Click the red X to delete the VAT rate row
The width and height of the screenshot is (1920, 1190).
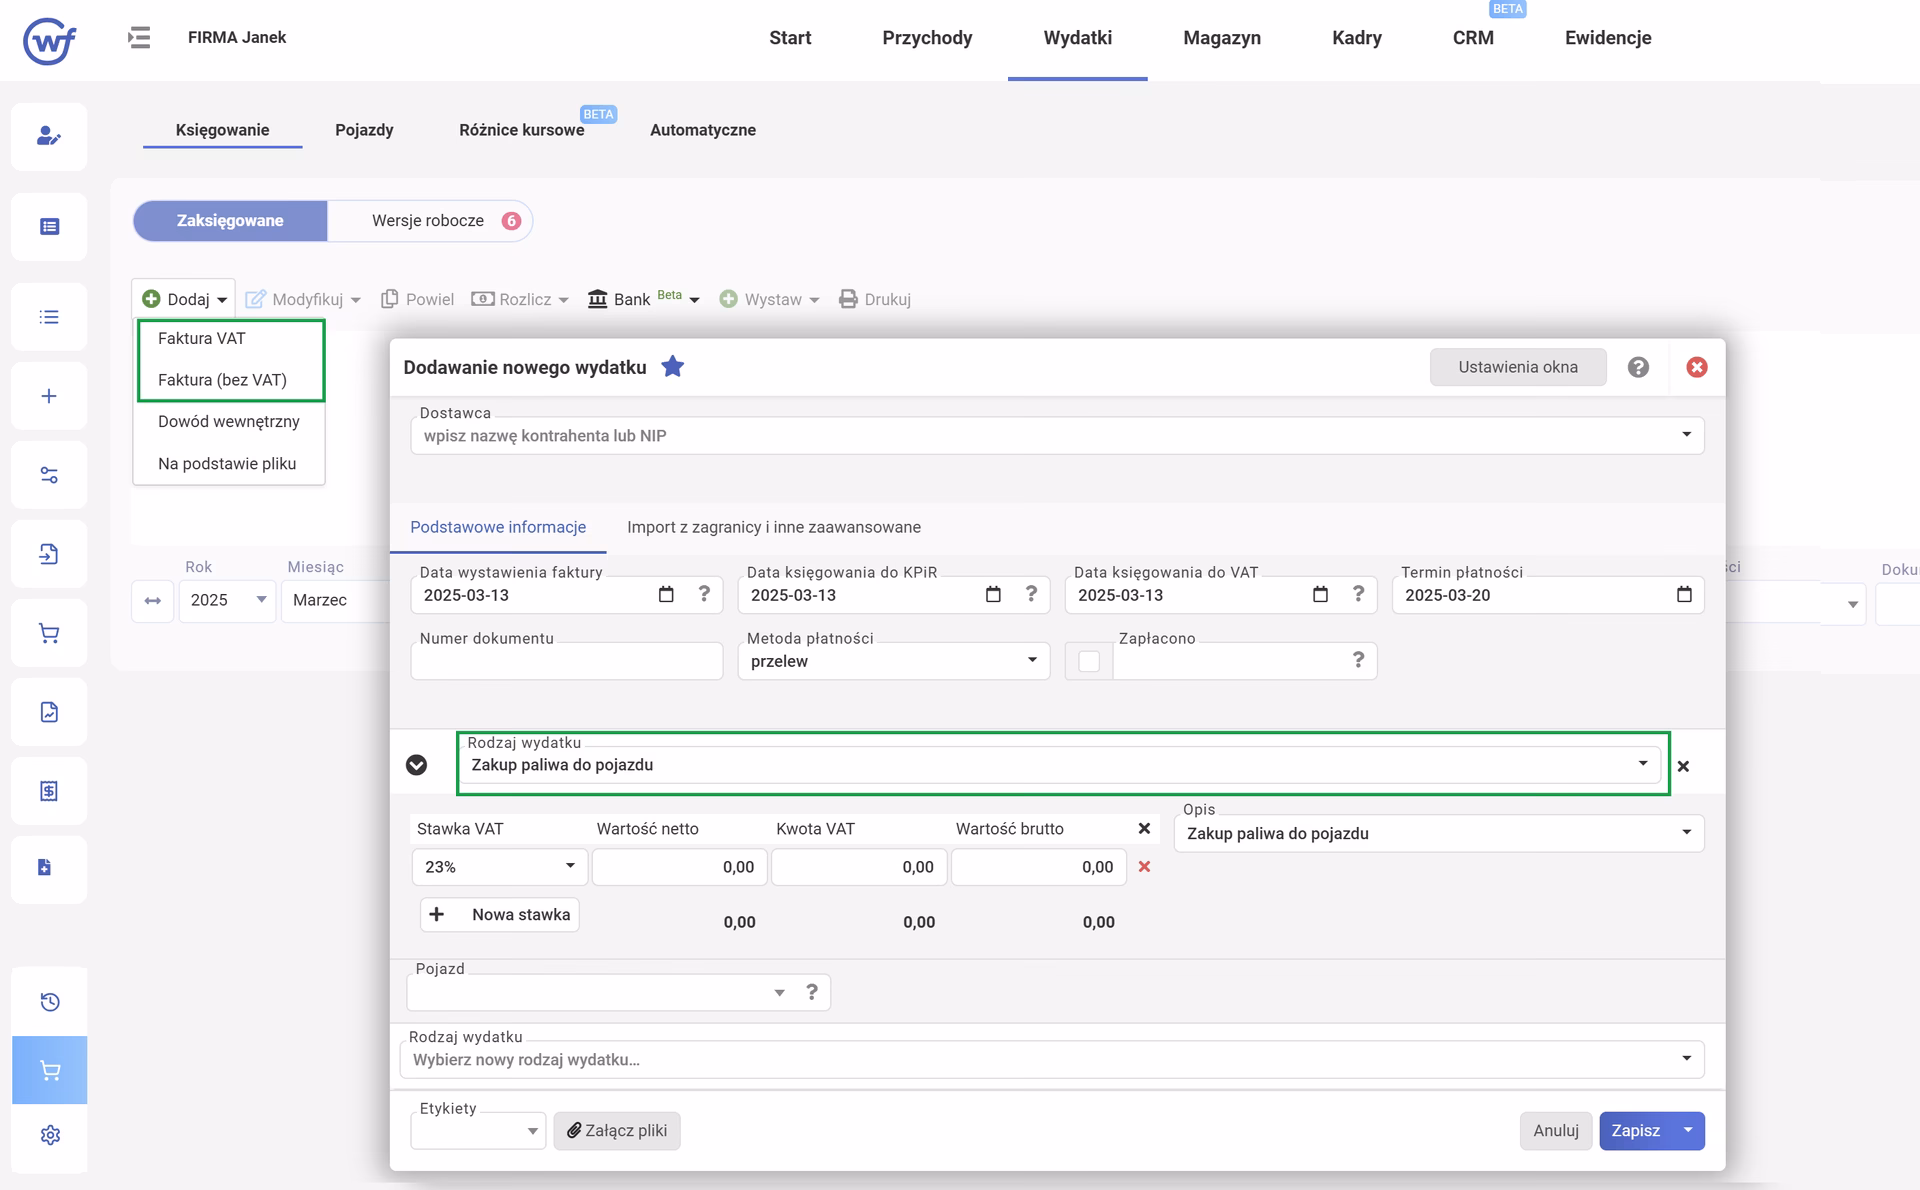(x=1144, y=867)
